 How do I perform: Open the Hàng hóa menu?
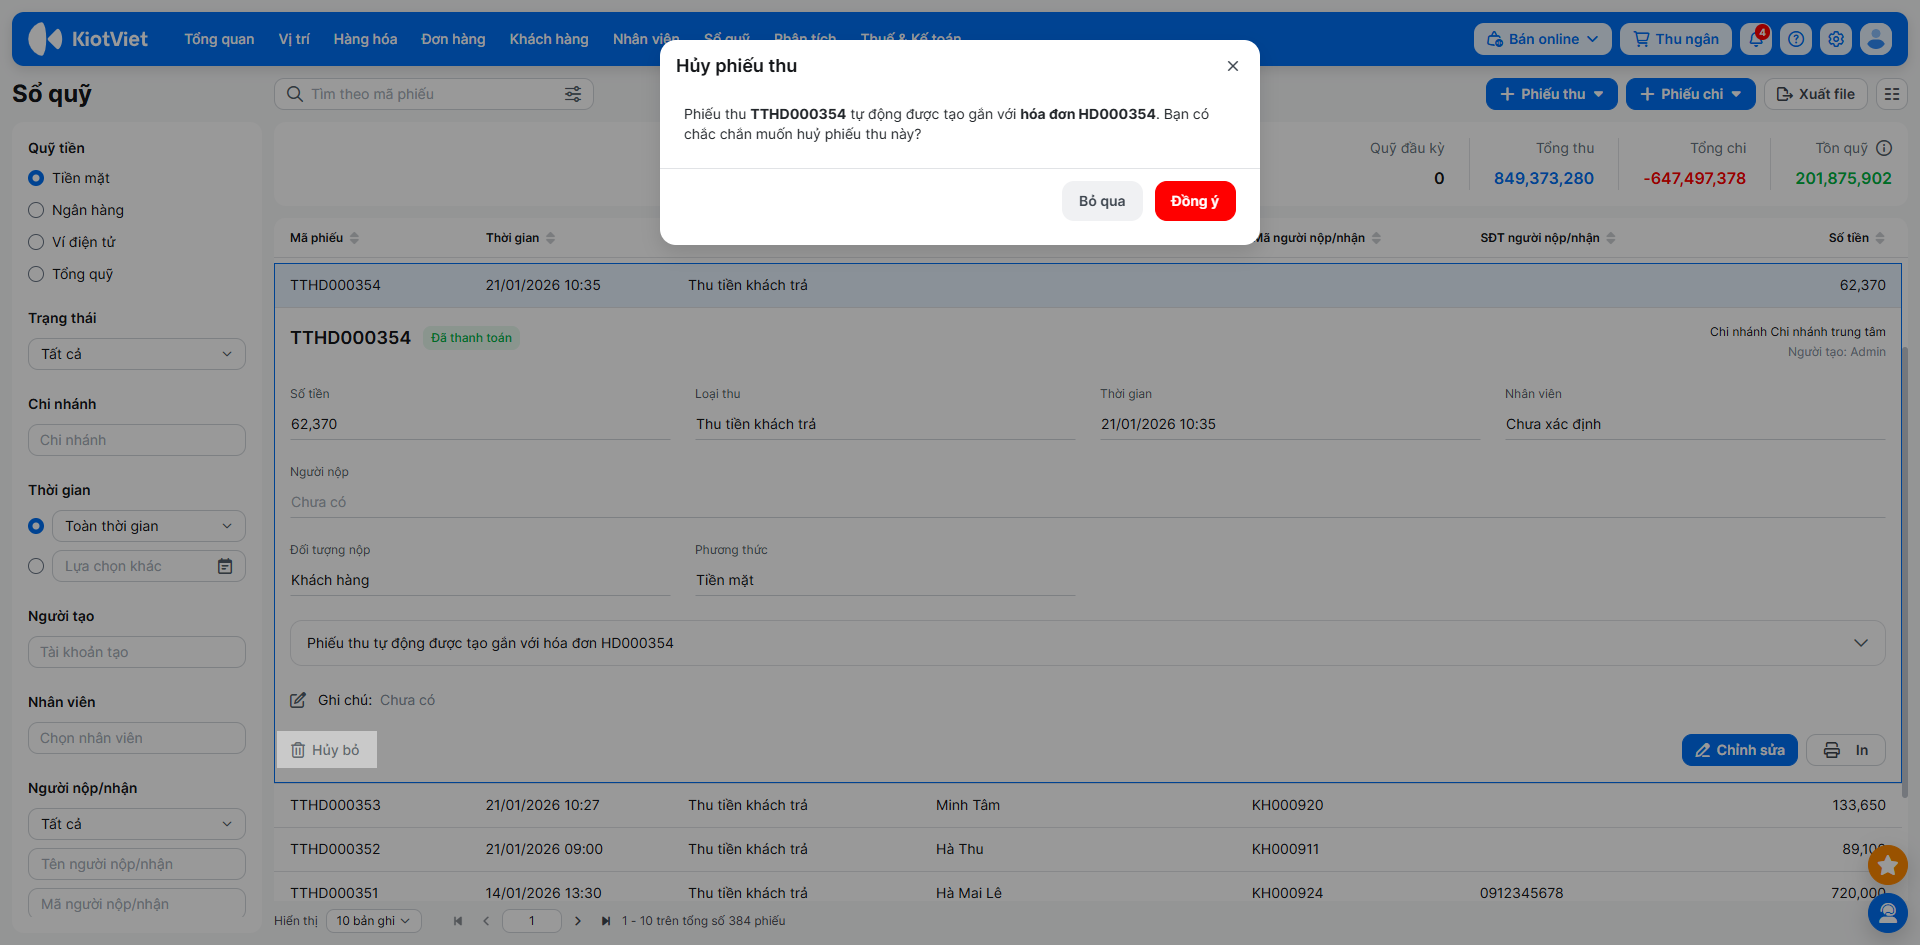pos(365,39)
